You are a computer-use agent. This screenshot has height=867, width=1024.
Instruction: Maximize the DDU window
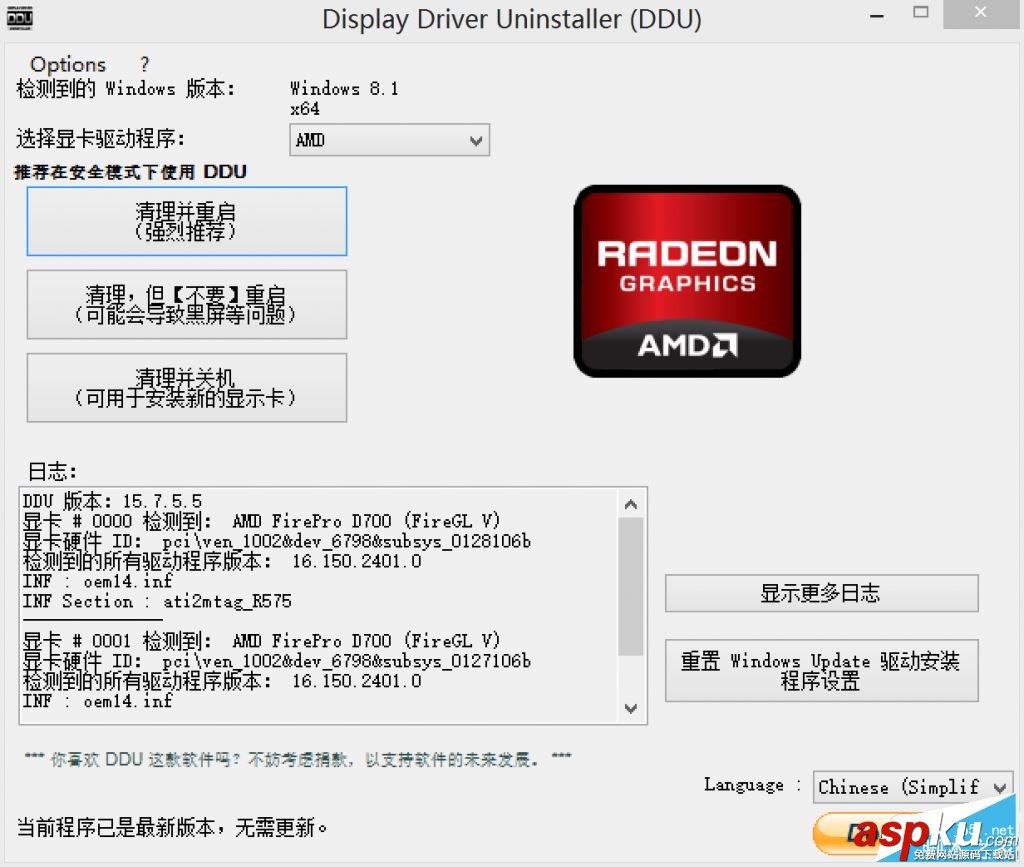tap(921, 12)
